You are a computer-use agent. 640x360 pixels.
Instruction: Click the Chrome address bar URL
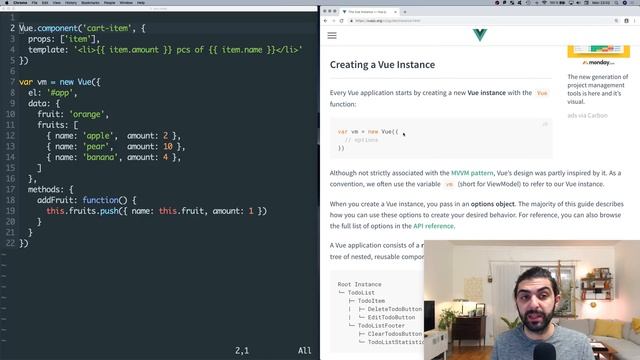(x=387, y=21)
